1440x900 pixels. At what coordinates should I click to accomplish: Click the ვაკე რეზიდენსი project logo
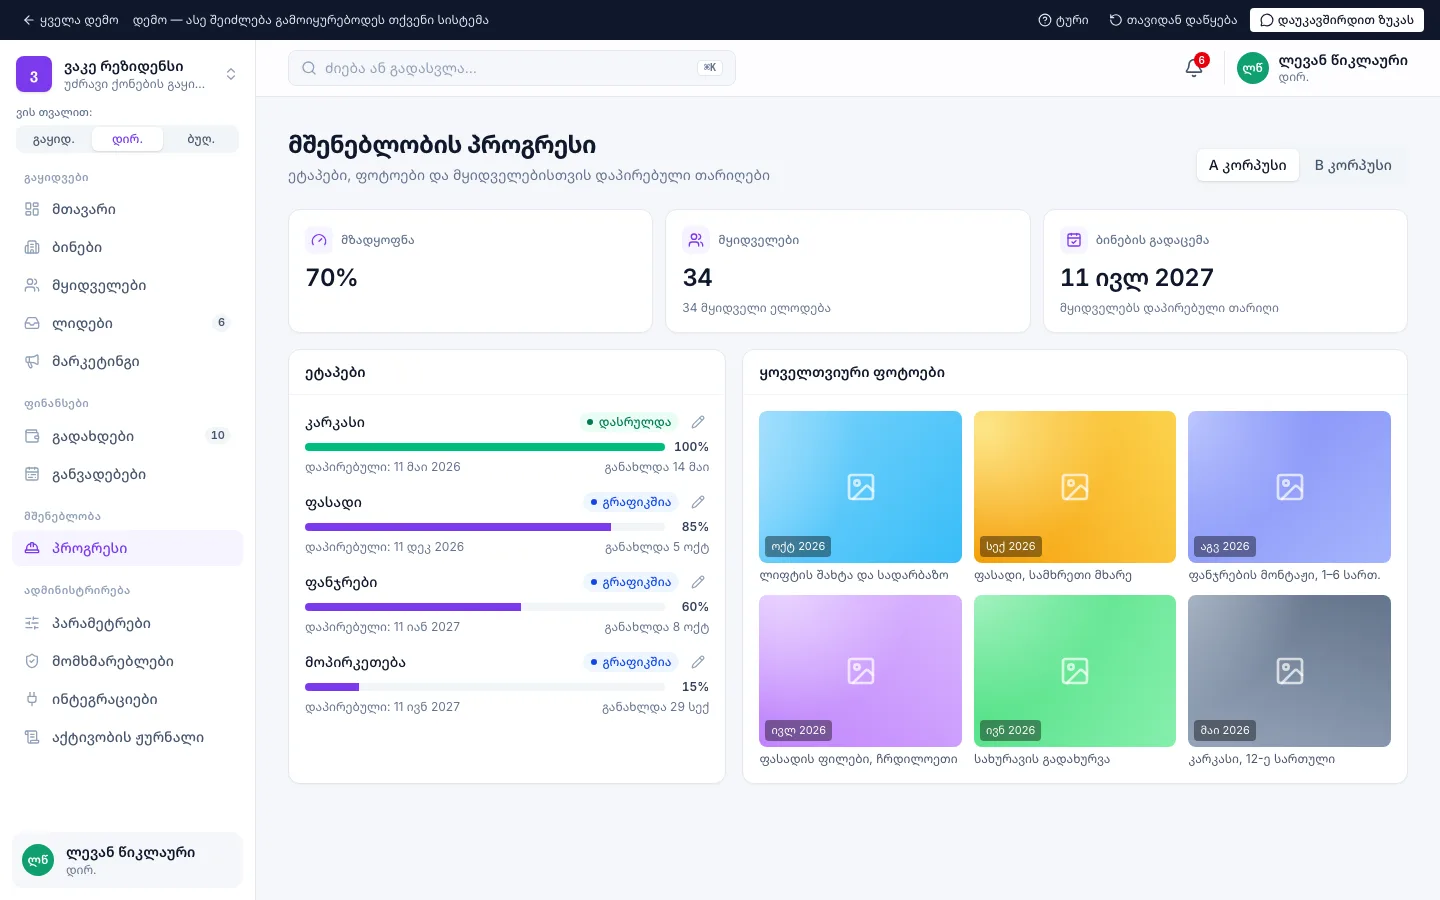click(x=34, y=75)
